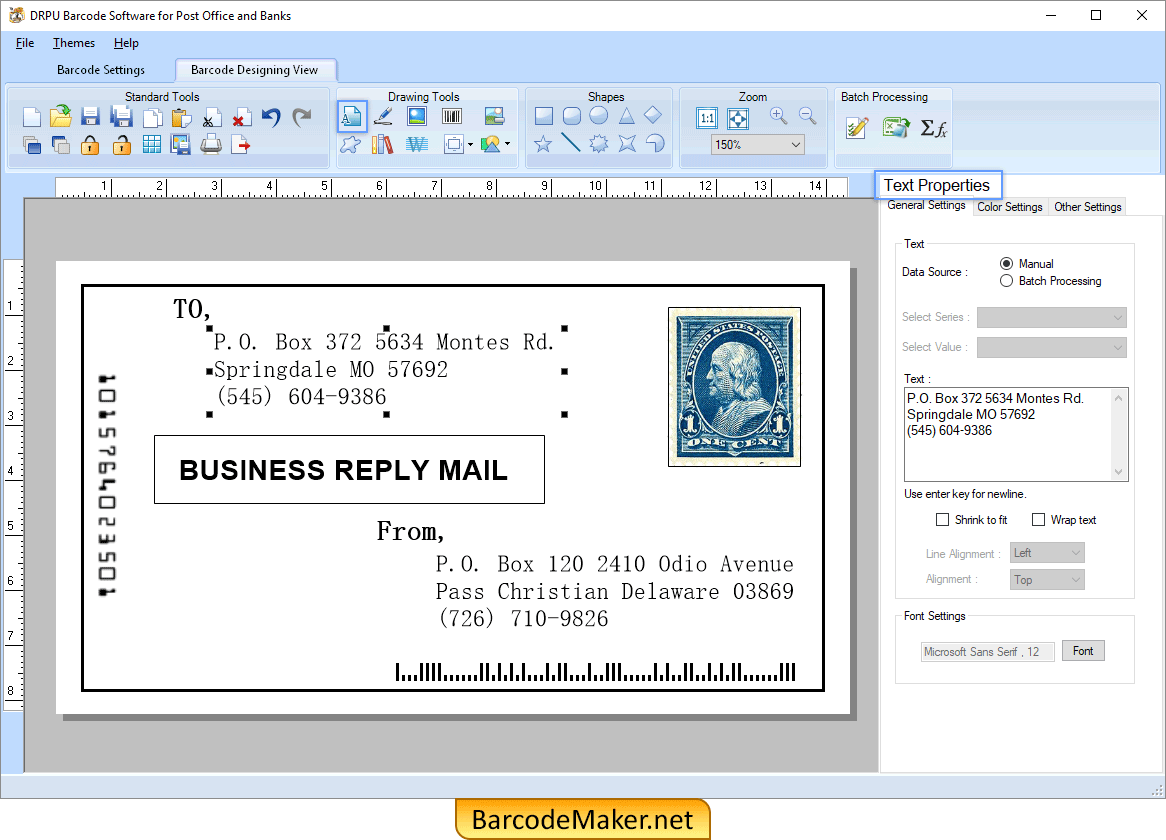Select the Barcode drawing tool
1166x840 pixels.
[452, 115]
